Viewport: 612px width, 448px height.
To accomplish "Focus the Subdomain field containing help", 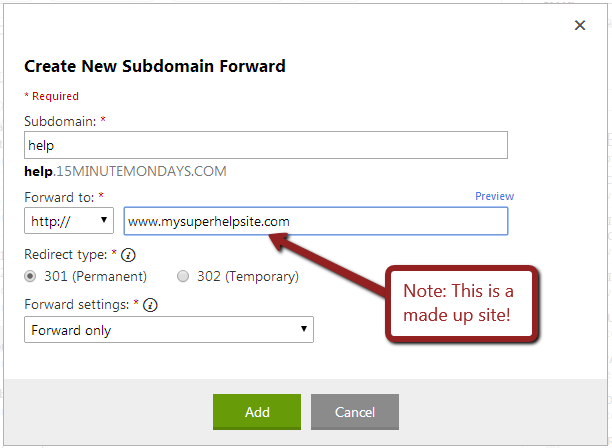I will [x=266, y=145].
